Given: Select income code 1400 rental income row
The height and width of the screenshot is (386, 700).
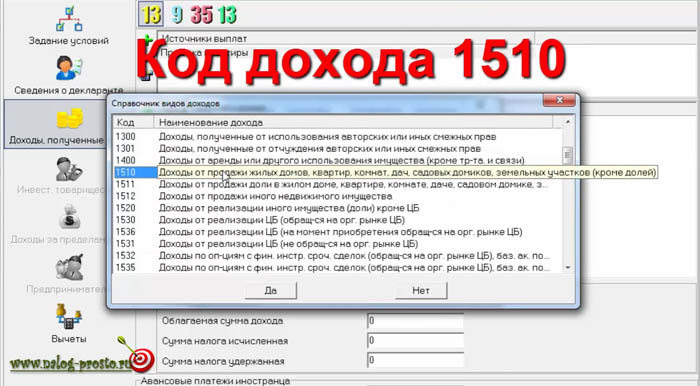Looking at the screenshot, I should click(338, 160).
